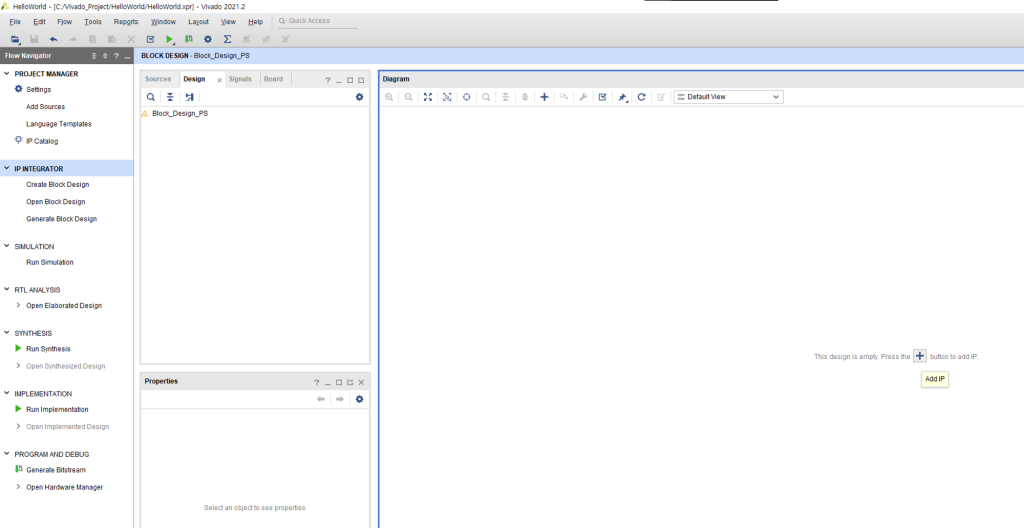Open the Tools menu
1024x528 pixels.
93,22
